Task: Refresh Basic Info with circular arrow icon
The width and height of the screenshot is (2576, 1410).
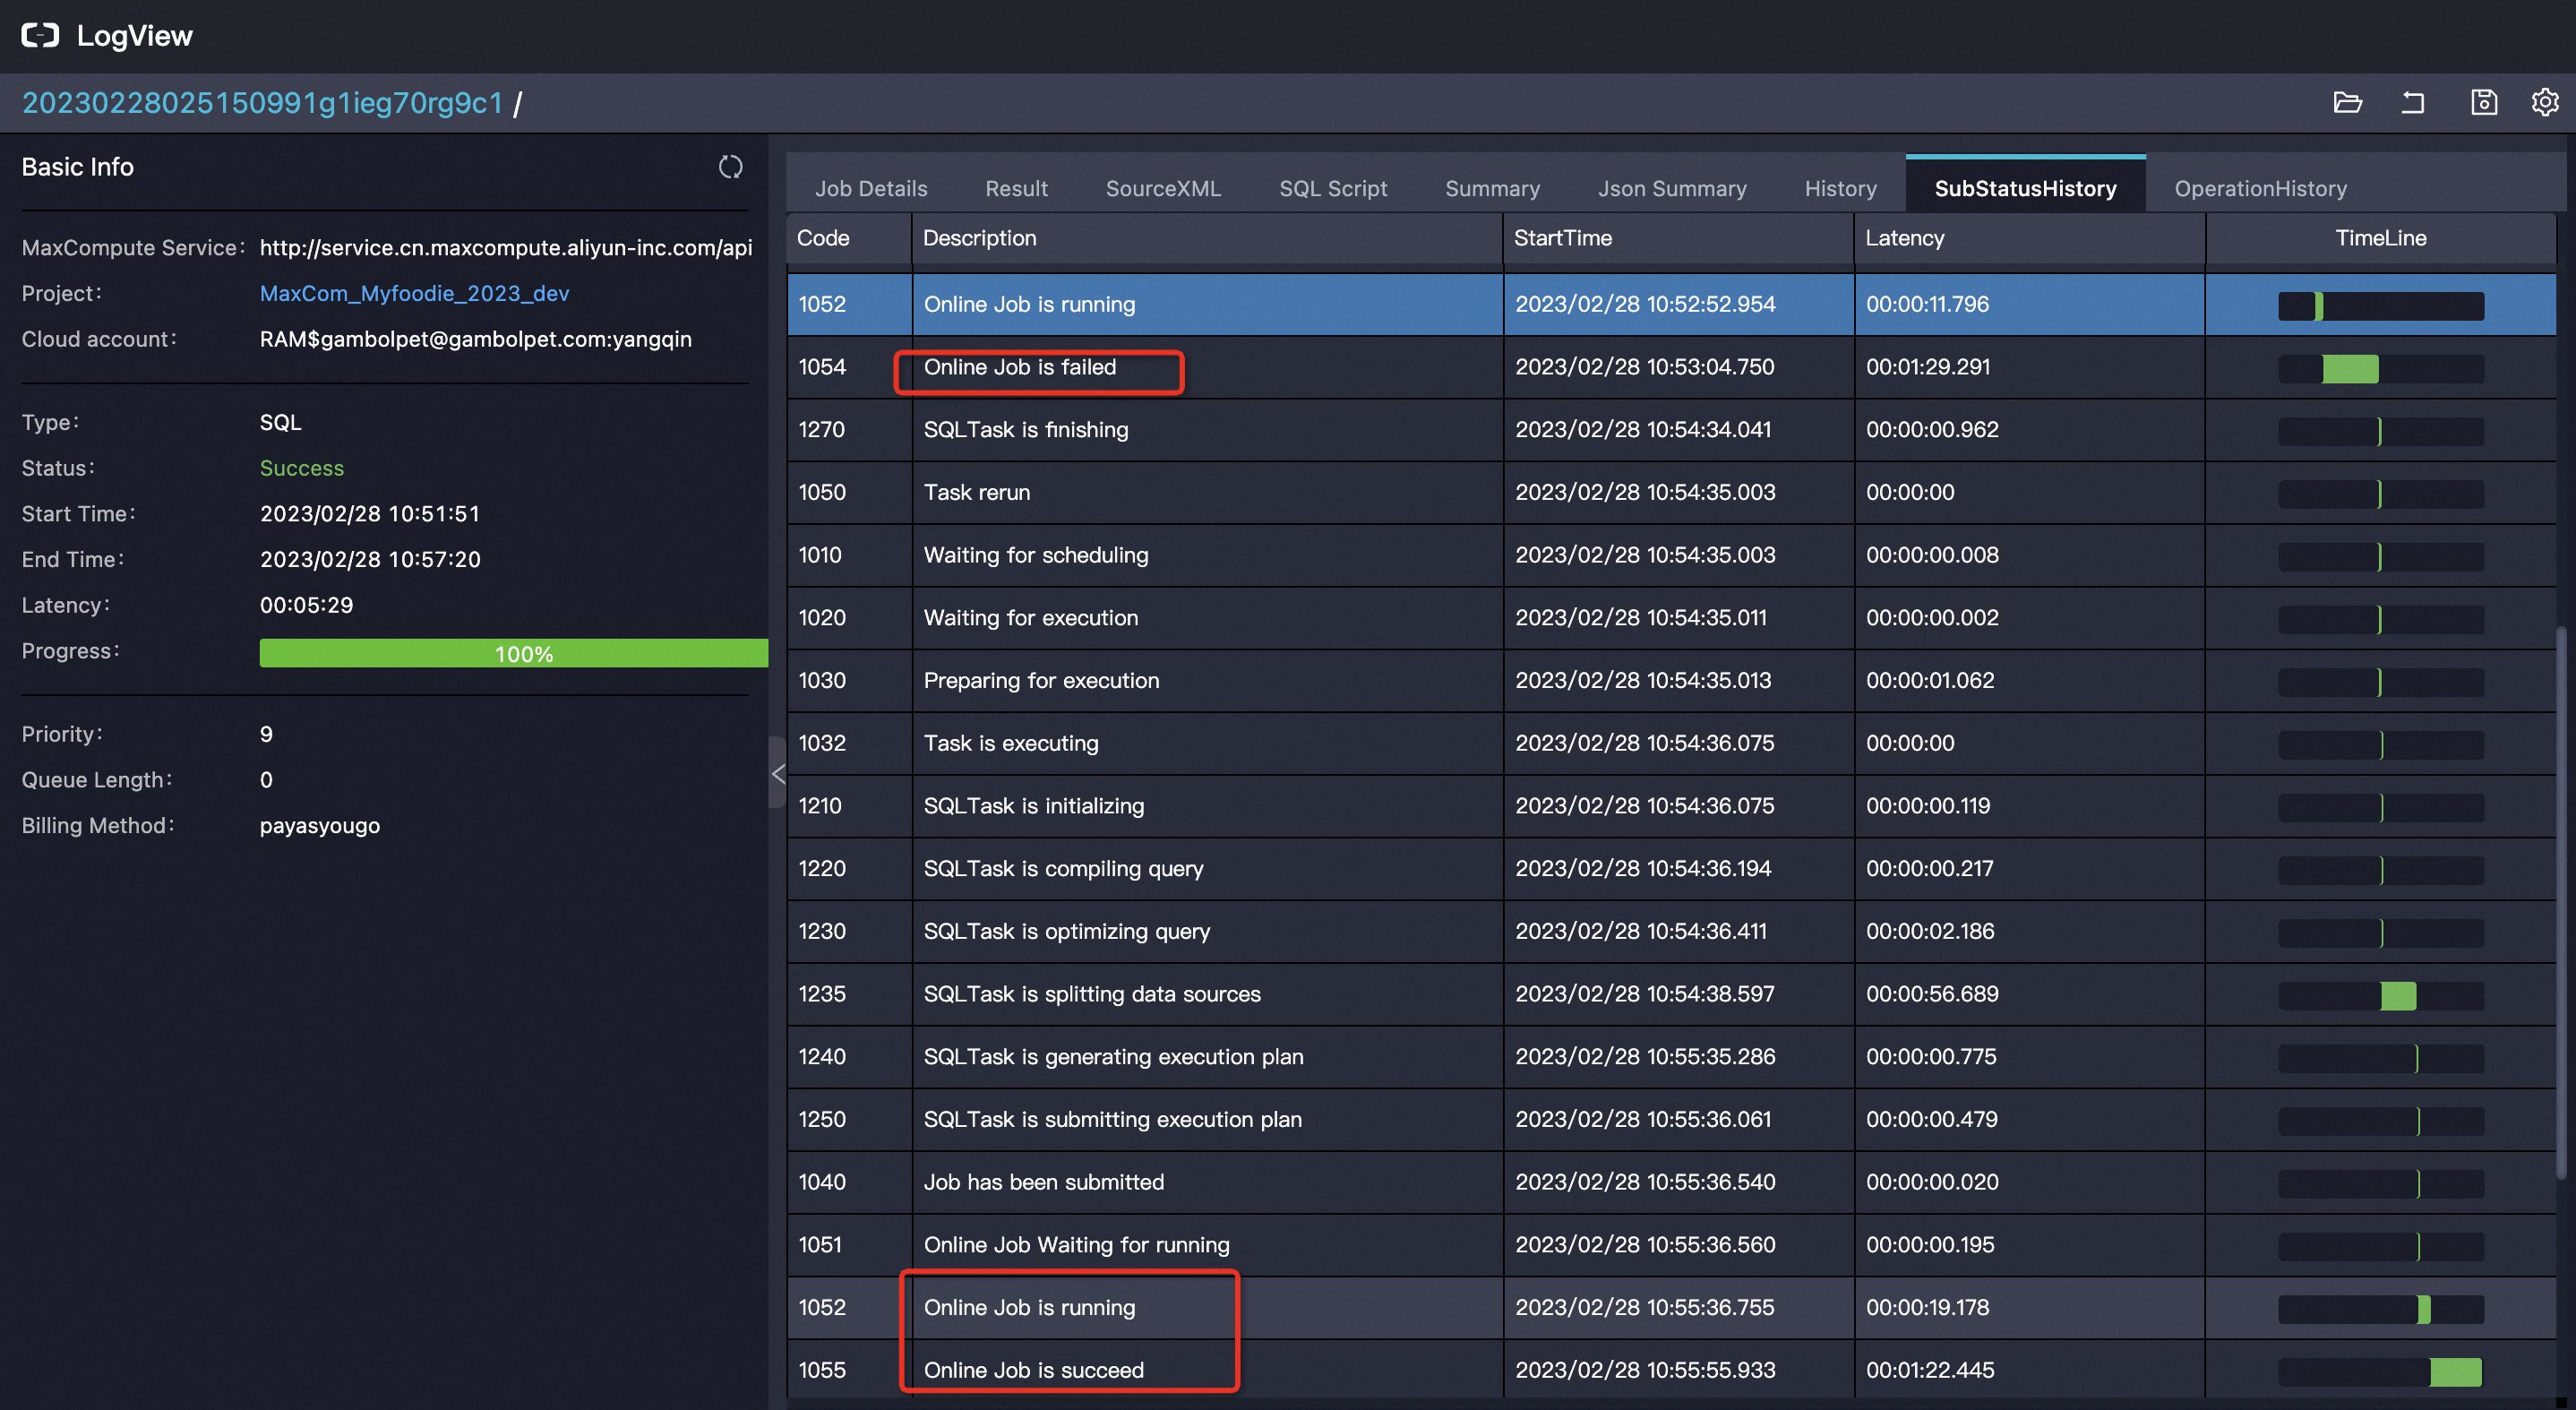Action: click(x=731, y=167)
